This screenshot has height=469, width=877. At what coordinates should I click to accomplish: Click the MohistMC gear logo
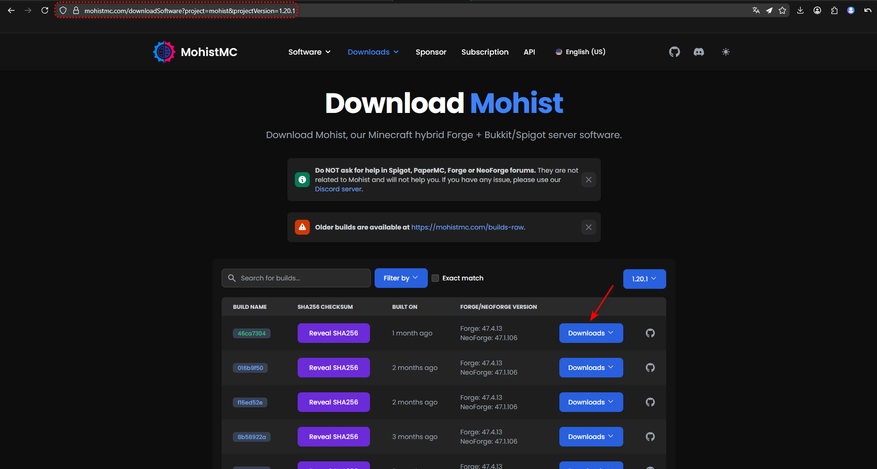(x=164, y=51)
